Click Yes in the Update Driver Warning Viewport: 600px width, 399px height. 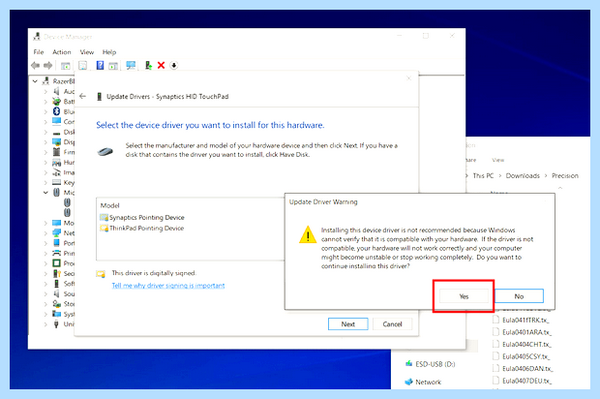tap(464, 296)
